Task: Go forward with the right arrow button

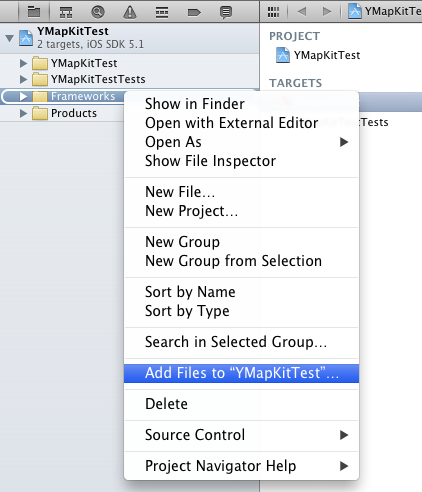Action: pos(327,12)
